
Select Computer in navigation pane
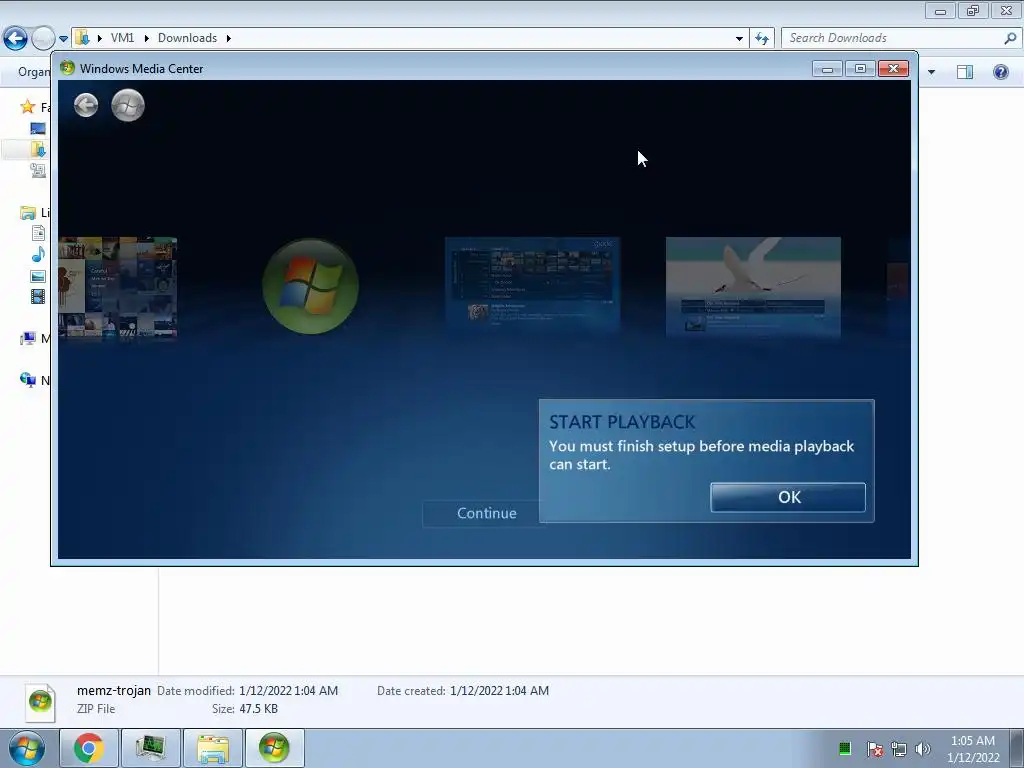28,338
